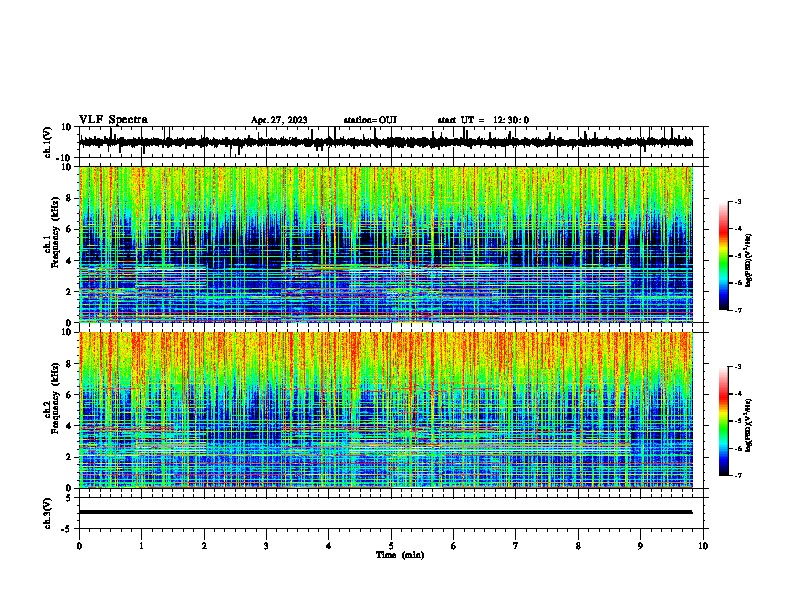
Task: Click the ch.2 spectrogram panel
Action: pyautogui.click(x=385, y=410)
